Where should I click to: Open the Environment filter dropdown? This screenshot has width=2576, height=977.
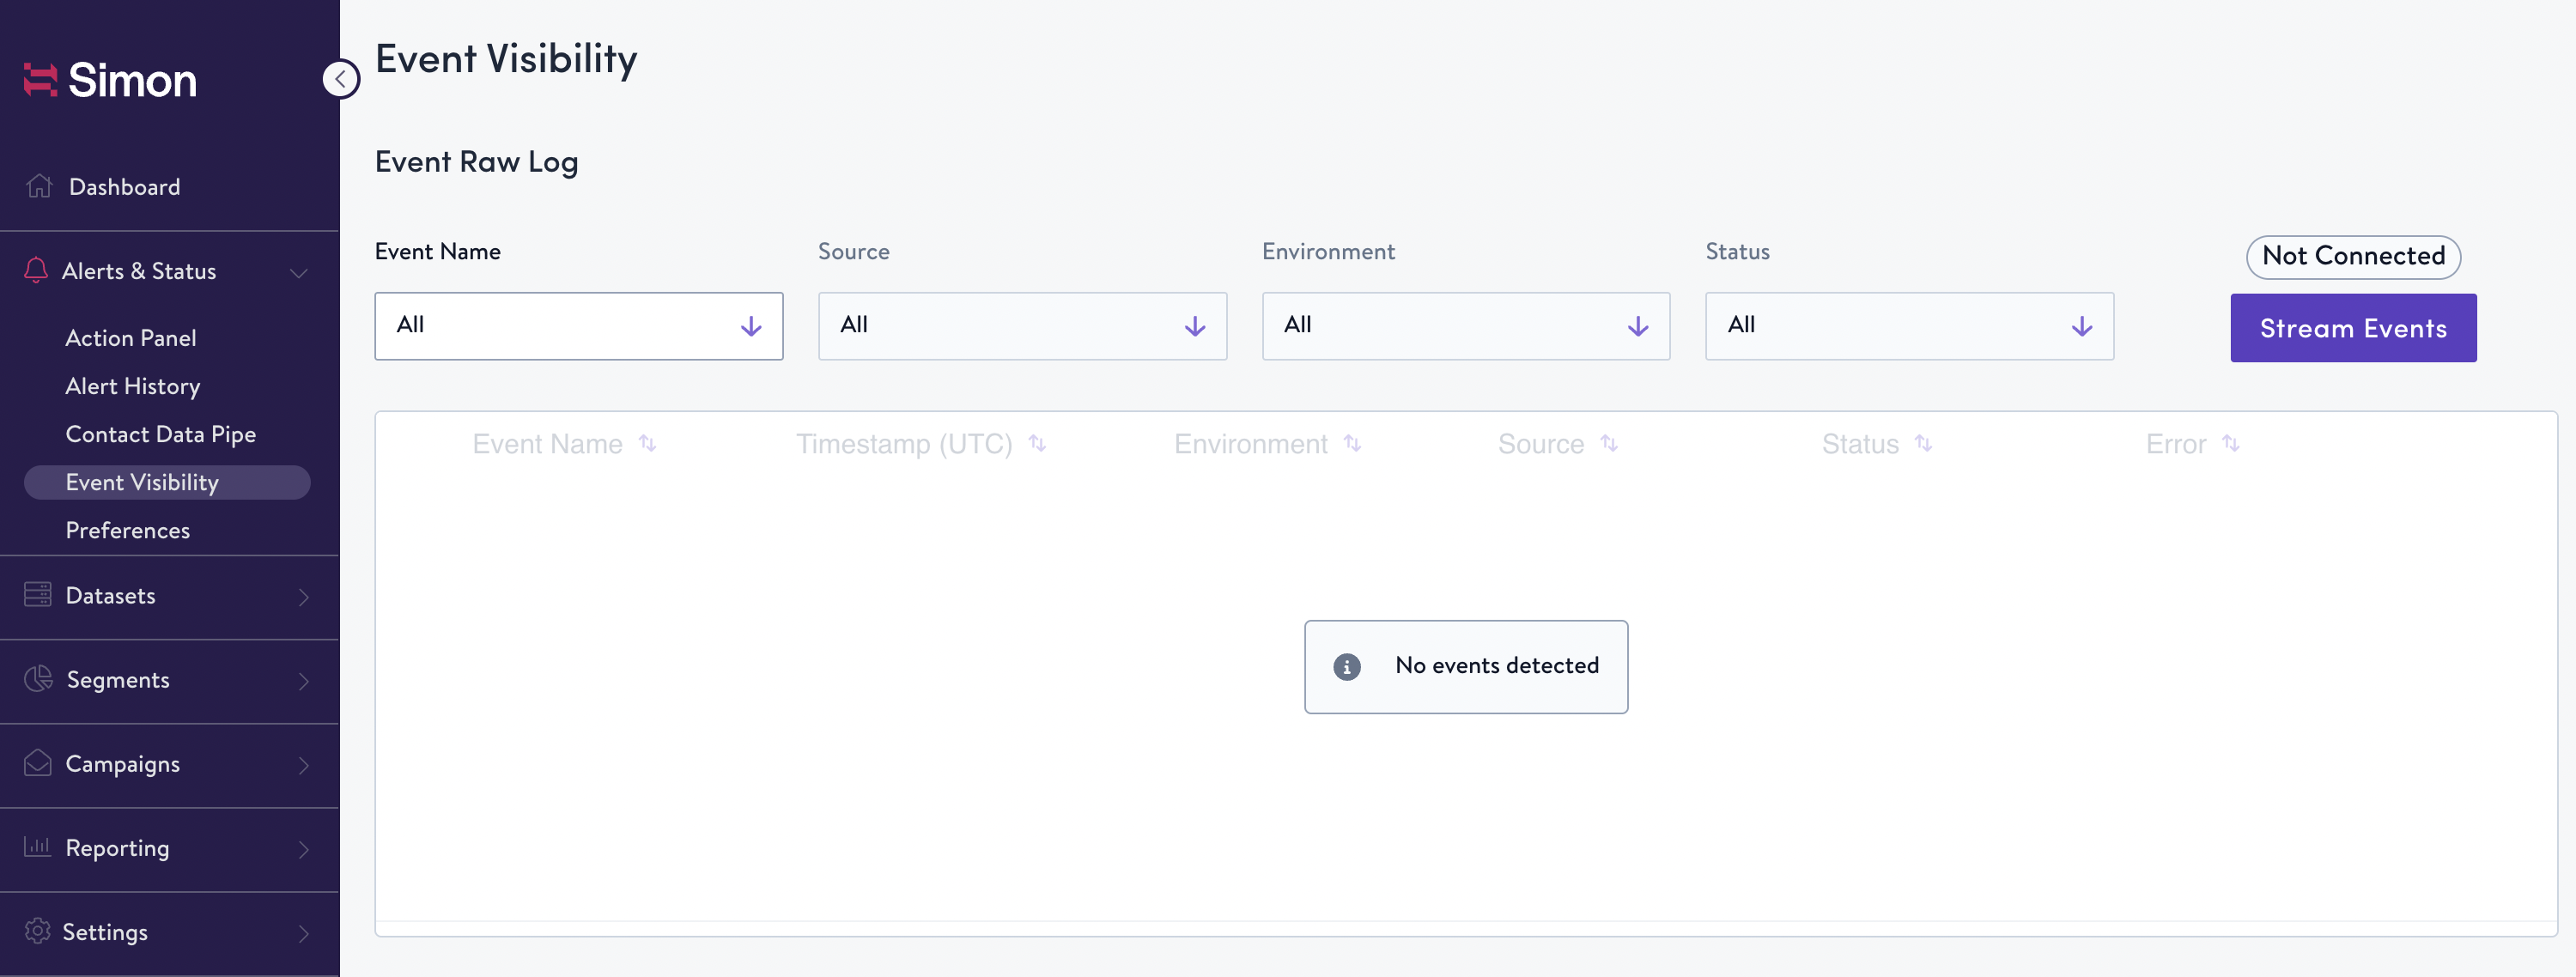coord(1465,326)
